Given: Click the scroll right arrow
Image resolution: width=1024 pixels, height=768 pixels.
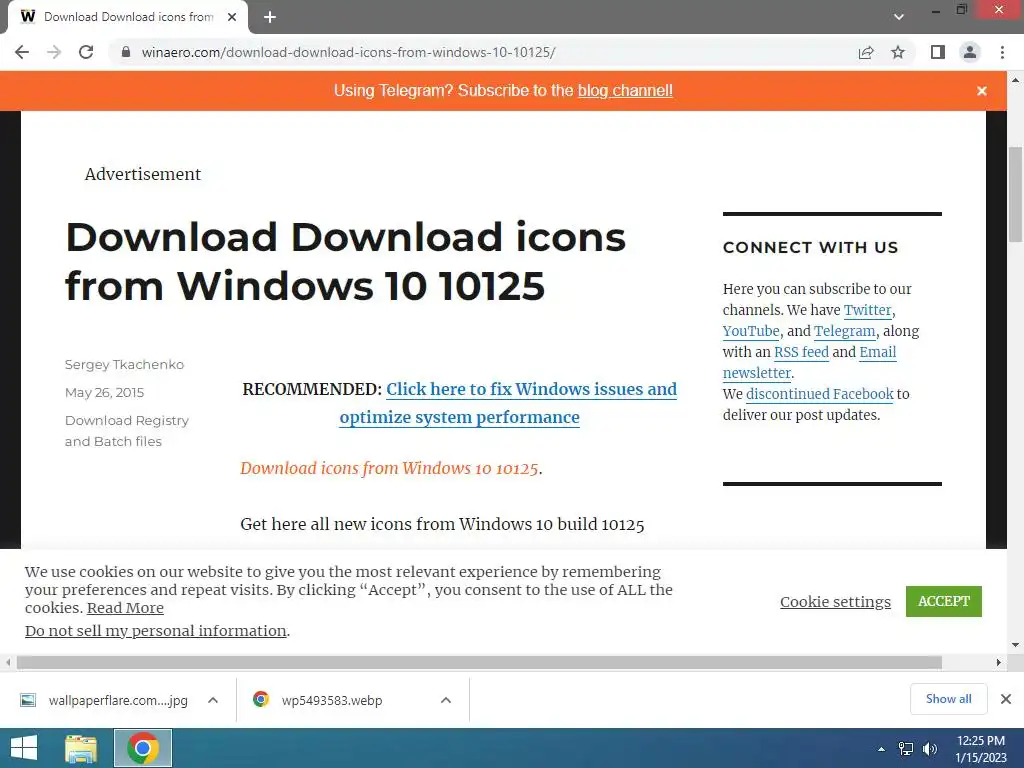Looking at the screenshot, I should tap(999, 662).
